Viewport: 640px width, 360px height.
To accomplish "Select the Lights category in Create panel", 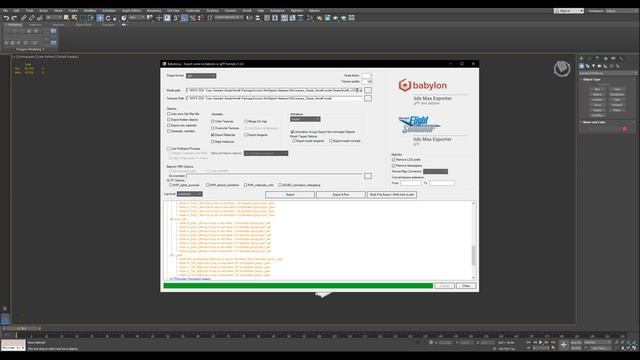I will click(593, 66).
